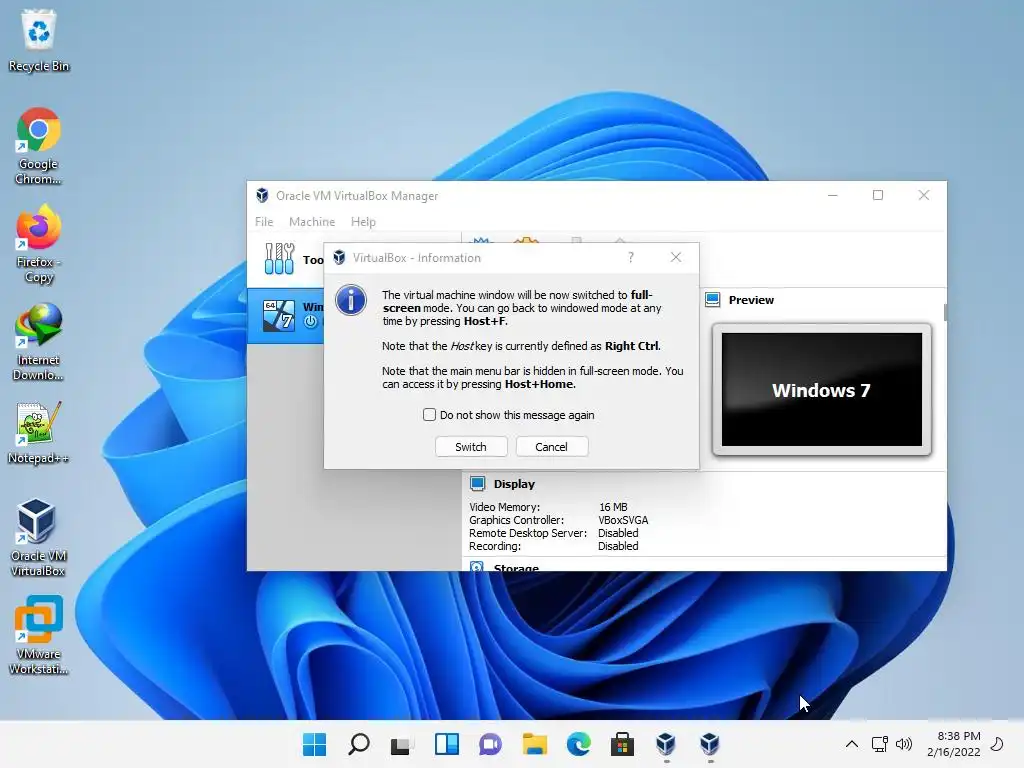This screenshot has height=768, width=1024.
Task: Click the VBoxSVGA graphics controller value
Action: pos(623,520)
